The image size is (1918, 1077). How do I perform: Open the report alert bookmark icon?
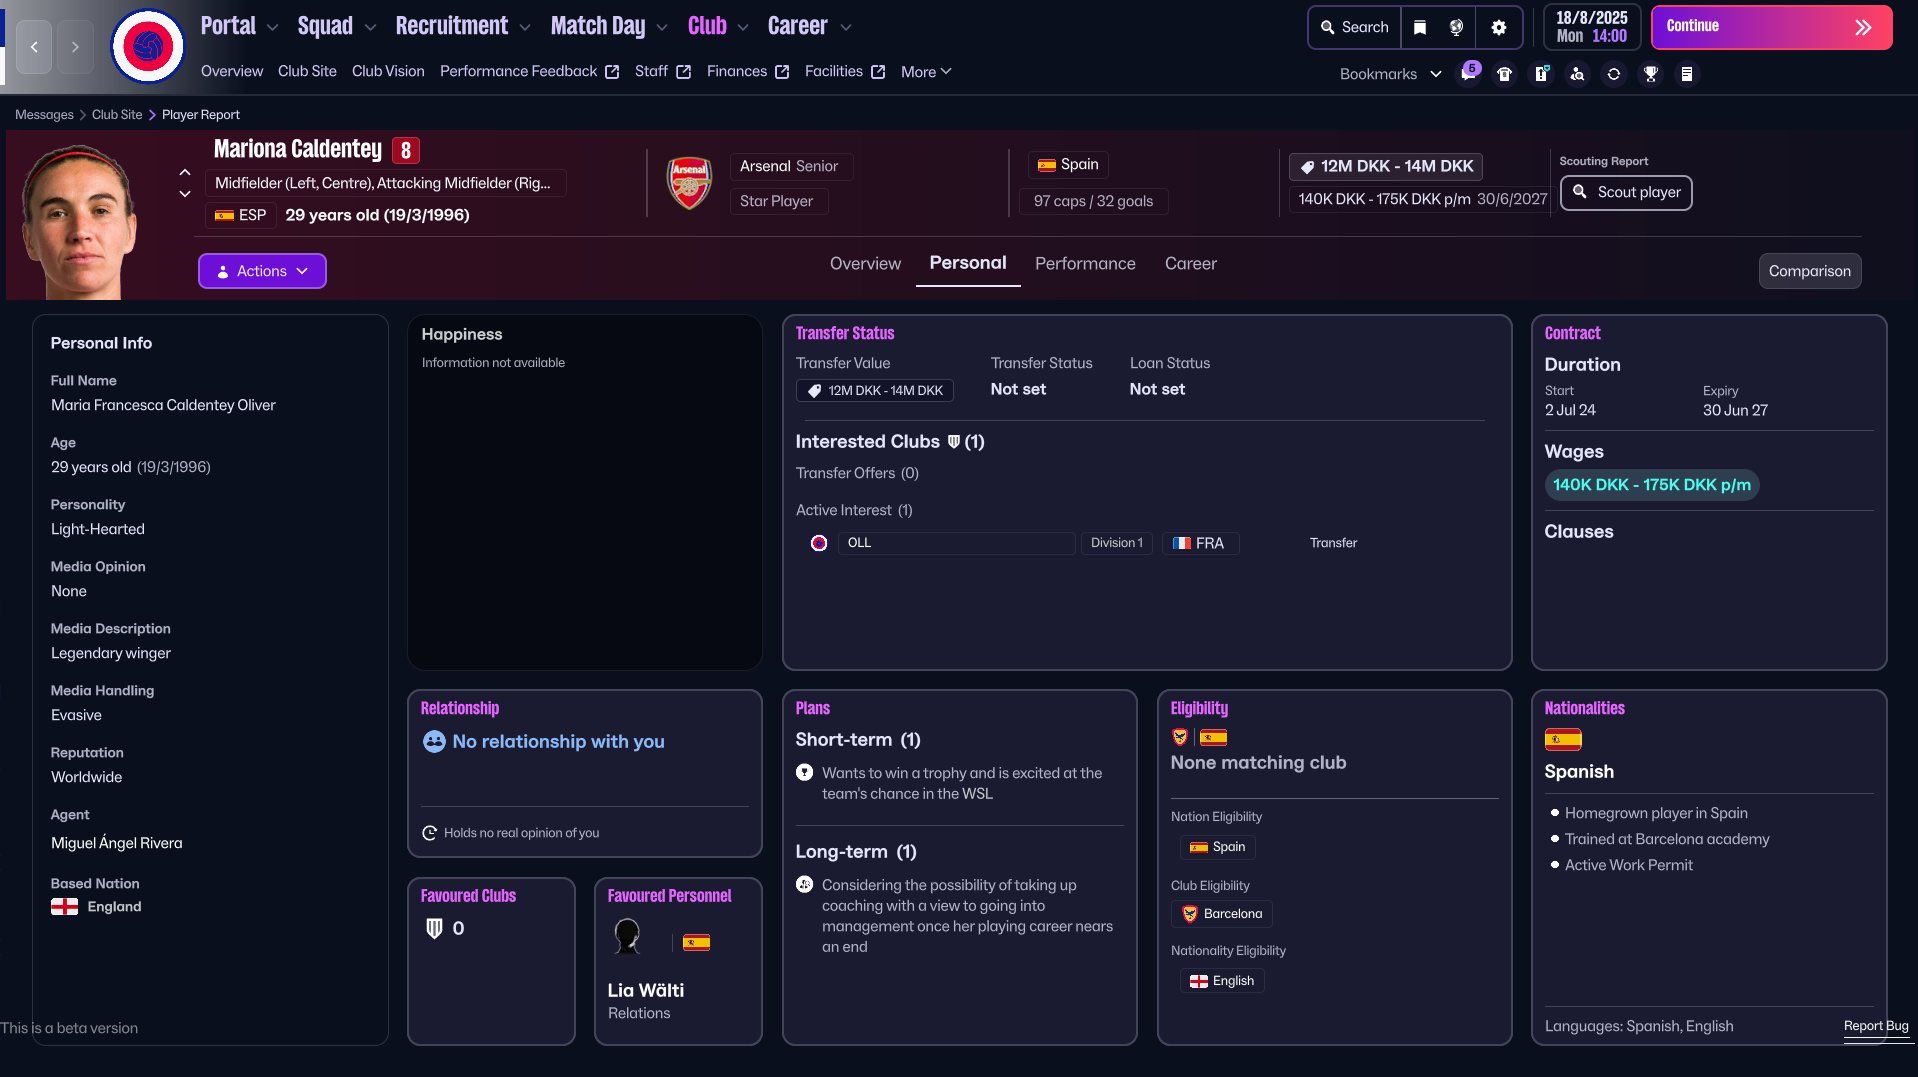[x=1541, y=74]
